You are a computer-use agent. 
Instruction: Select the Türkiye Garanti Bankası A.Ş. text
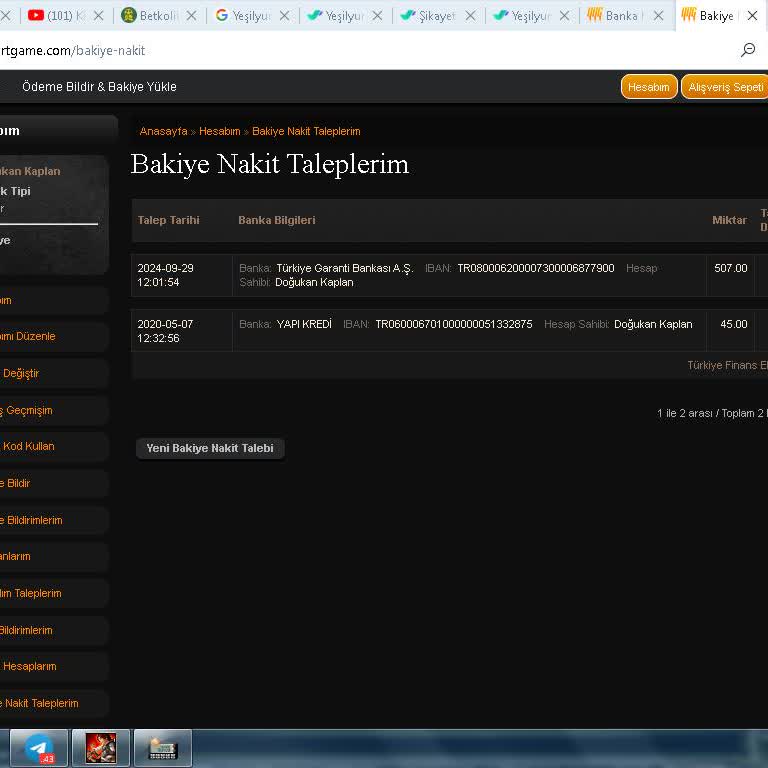345,268
